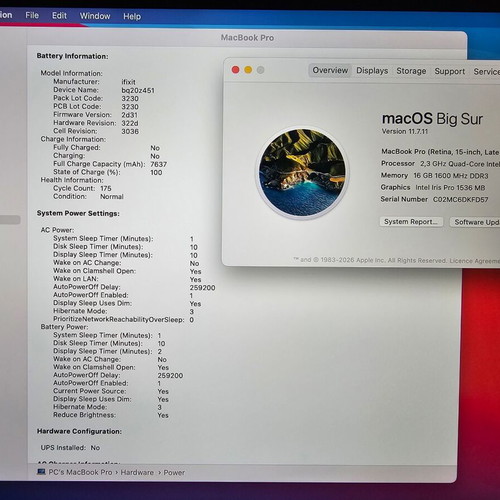Select Power in the path bar

tap(174, 473)
